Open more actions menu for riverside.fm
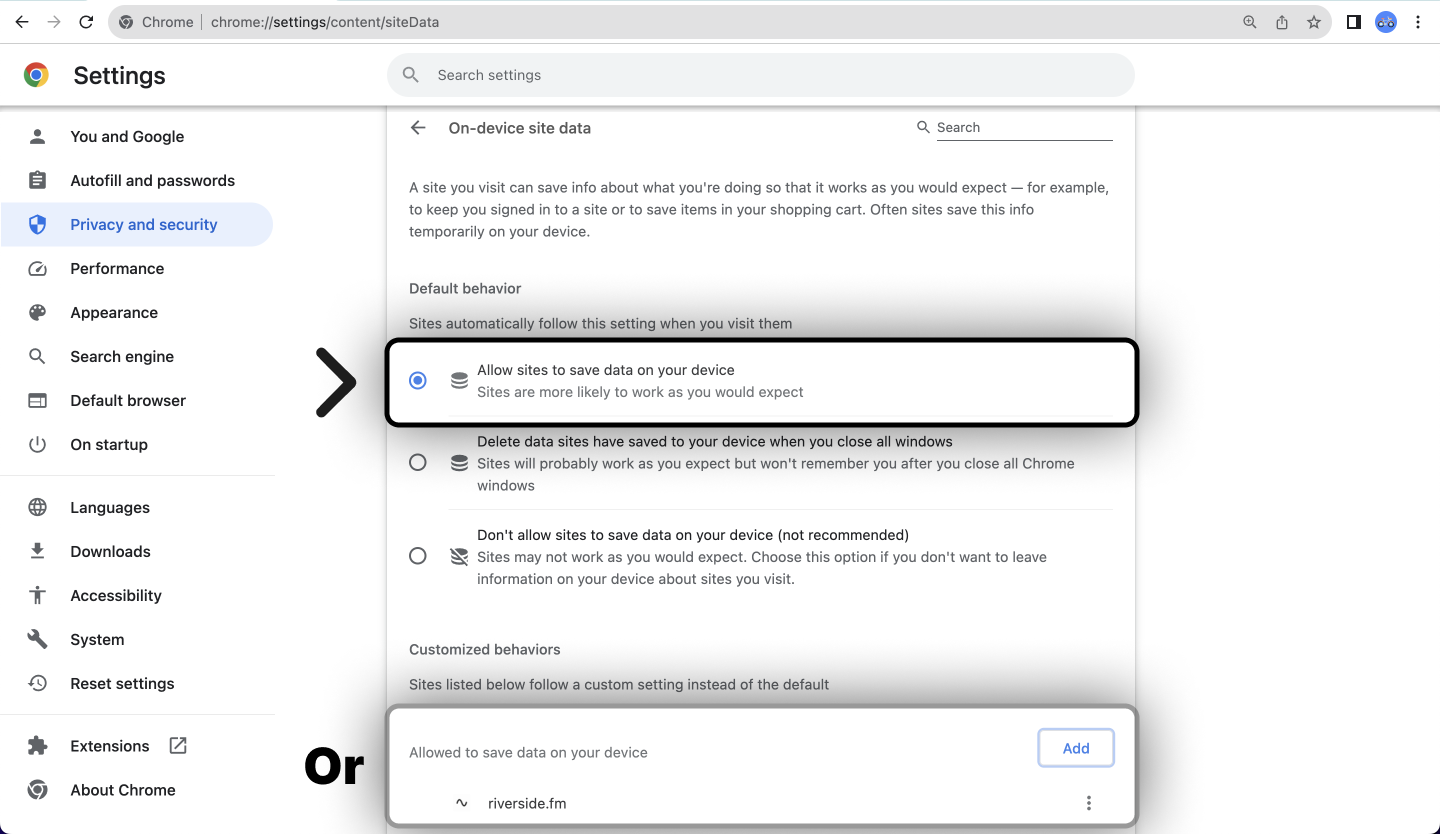Viewport: 1440px width, 834px height. click(1089, 803)
